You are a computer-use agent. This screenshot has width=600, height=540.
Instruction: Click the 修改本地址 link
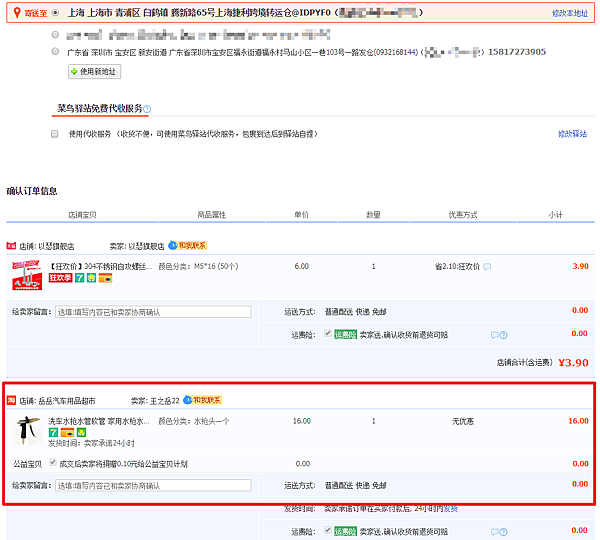coord(570,13)
